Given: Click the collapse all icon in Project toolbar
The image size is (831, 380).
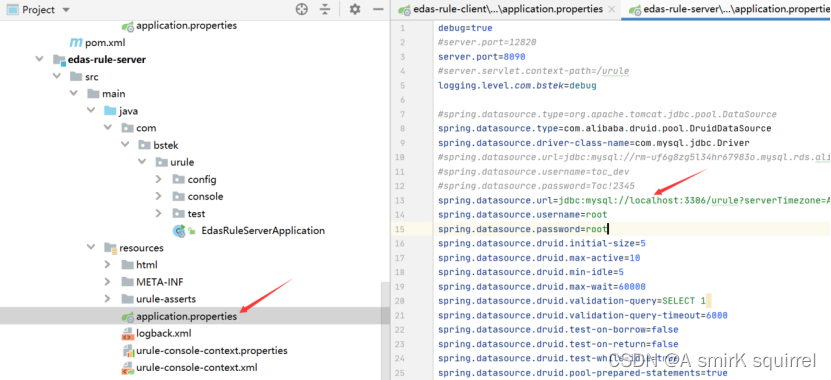Looking at the screenshot, I should click(325, 9).
